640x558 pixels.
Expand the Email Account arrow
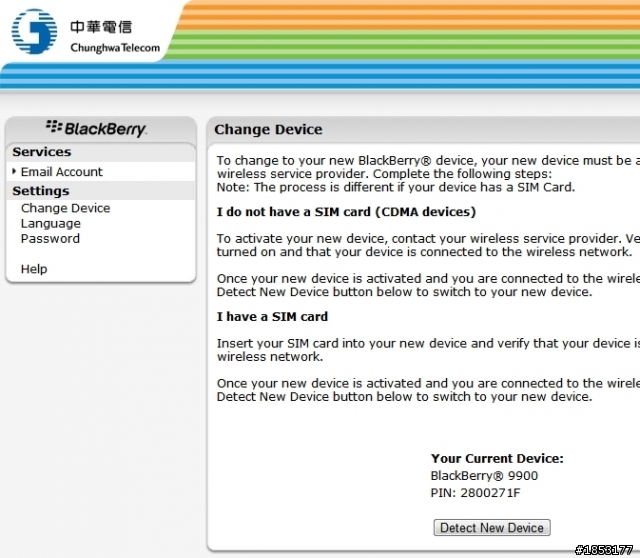click(x=14, y=171)
